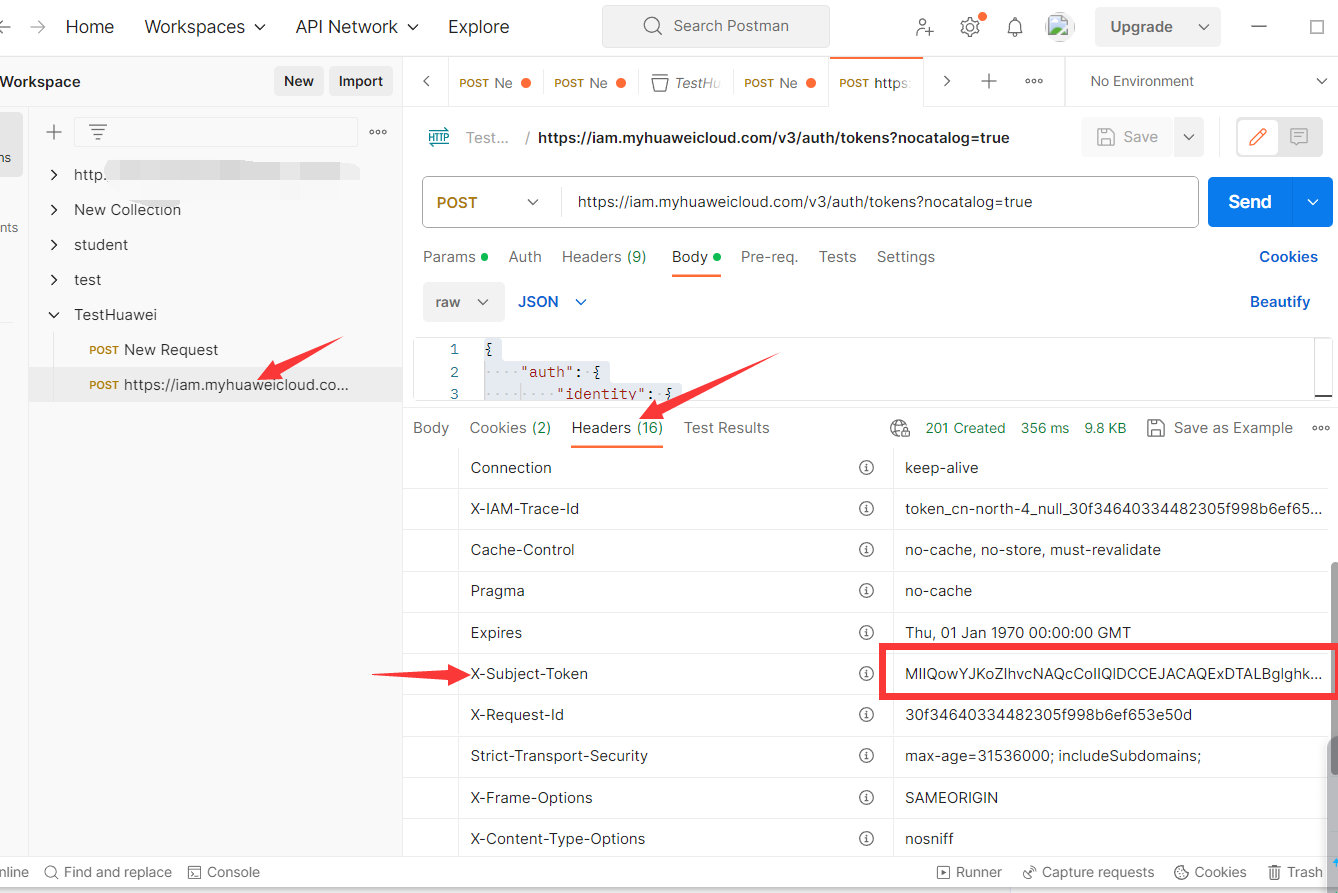Screen dimensions: 1338x893
Task: Open sidebar more options ellipsis
Action: point(378,132)
